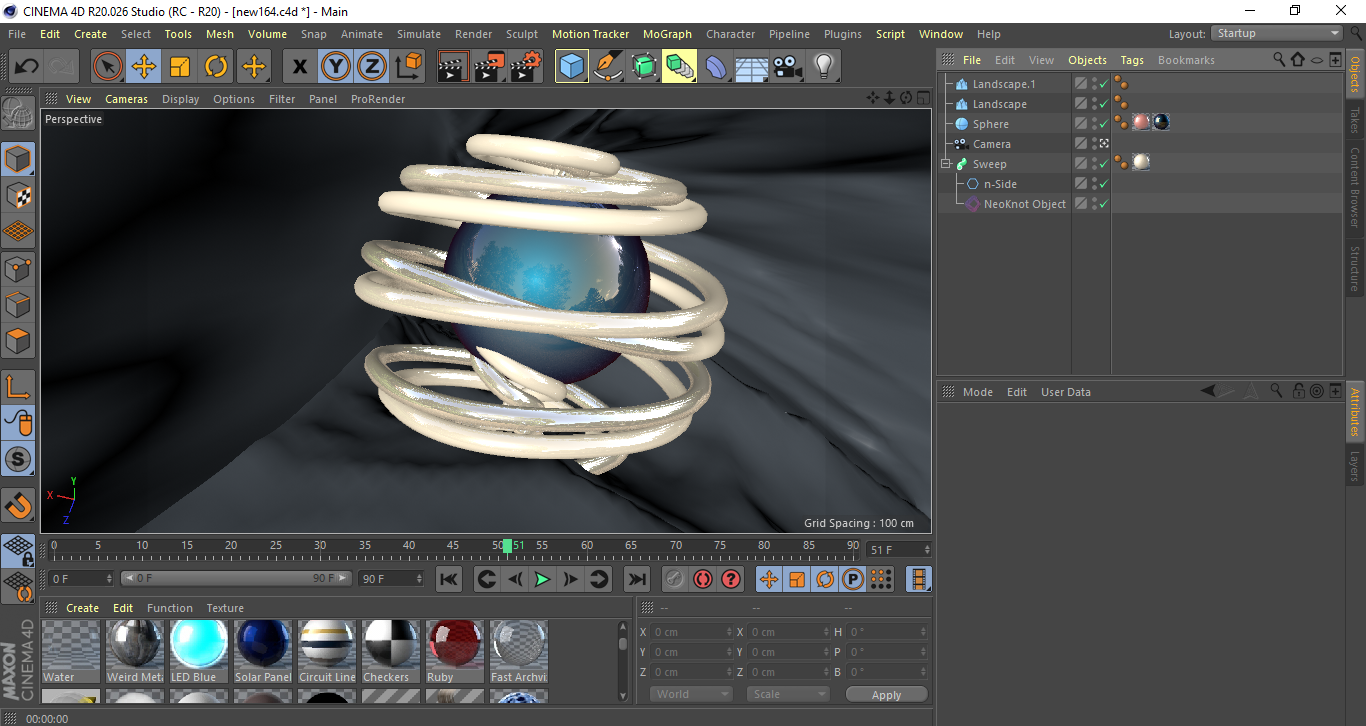Add a Camera object icon
1366x726 pixels.
click(x=788, y=67)
